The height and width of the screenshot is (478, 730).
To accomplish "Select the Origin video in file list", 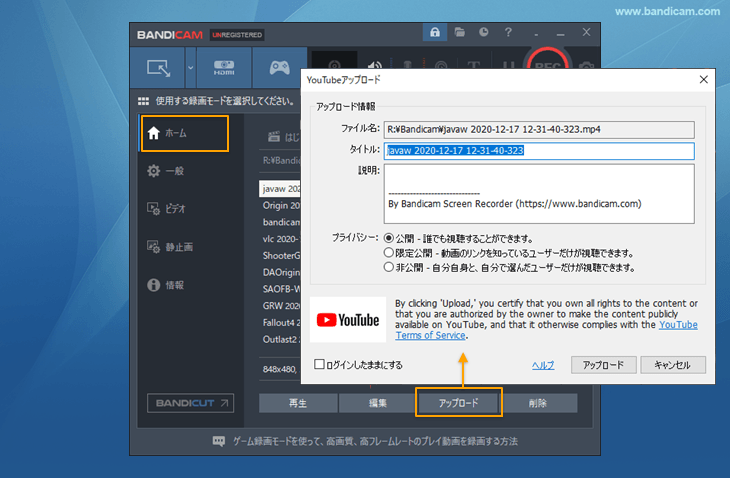I will (x=280, y=205).
